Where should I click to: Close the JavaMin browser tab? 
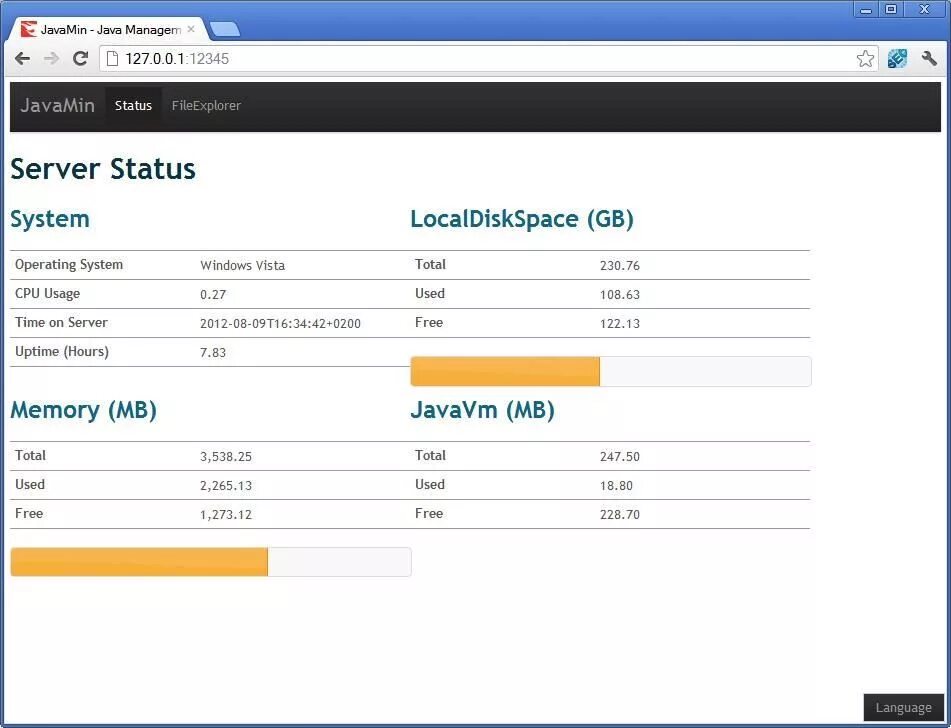[190, 29]
